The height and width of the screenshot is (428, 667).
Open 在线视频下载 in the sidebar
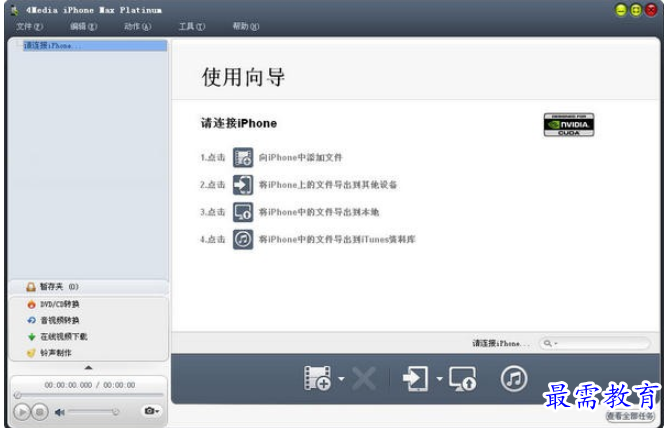coord(64,337)
